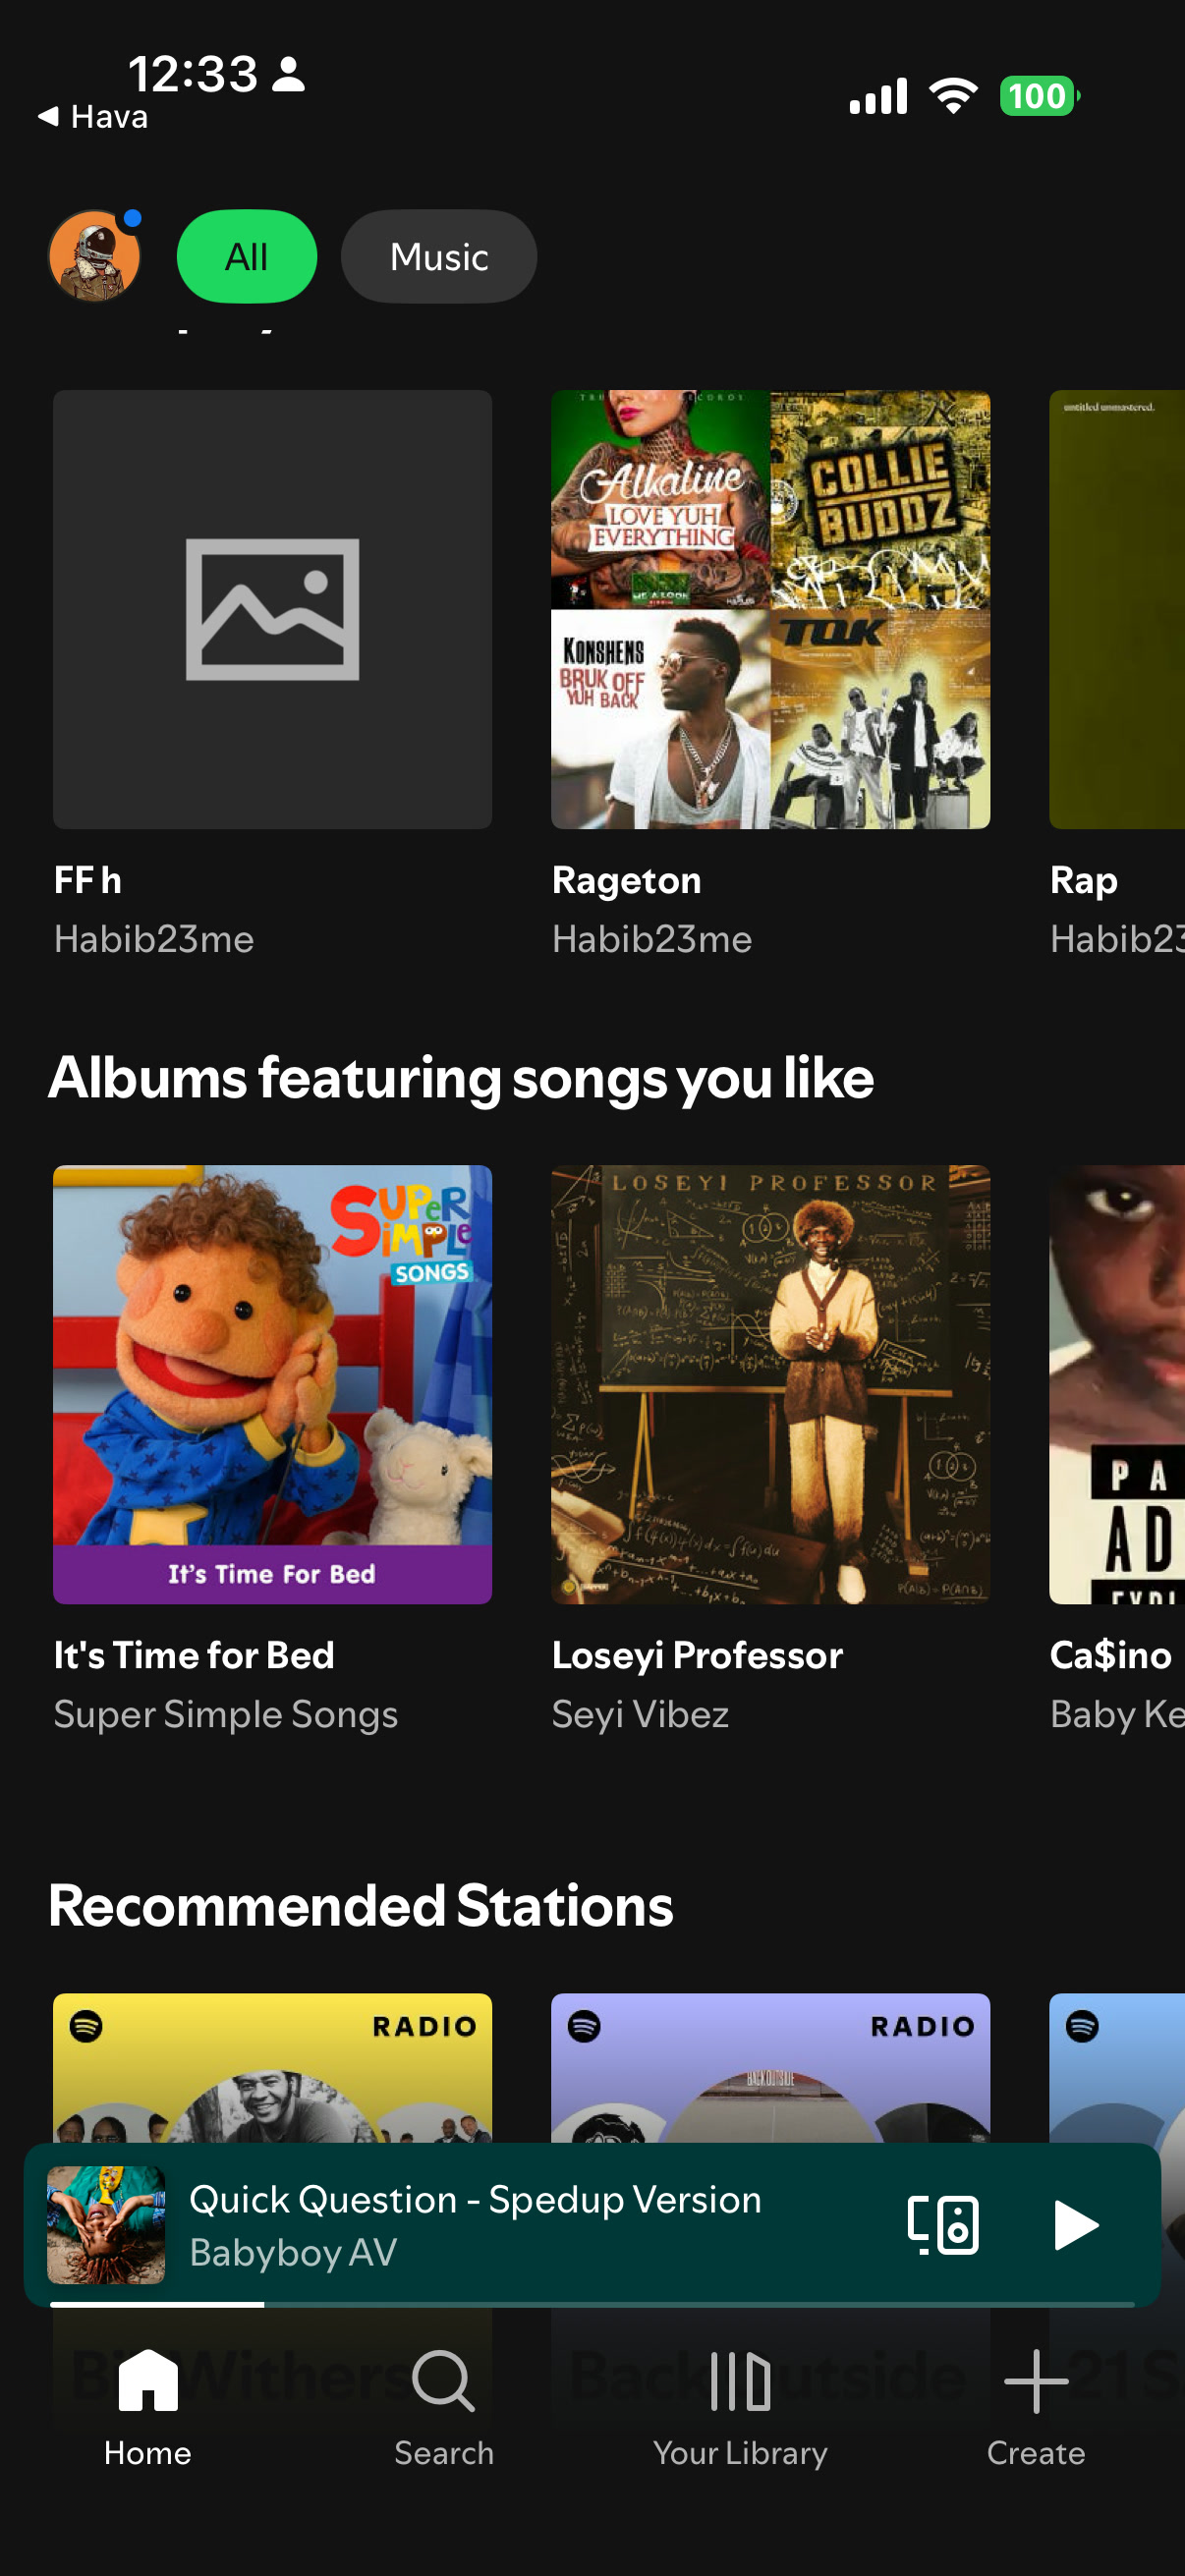Open the connect to device icon
This screenshot has width=1185, height=2576.
[943, 2225]
